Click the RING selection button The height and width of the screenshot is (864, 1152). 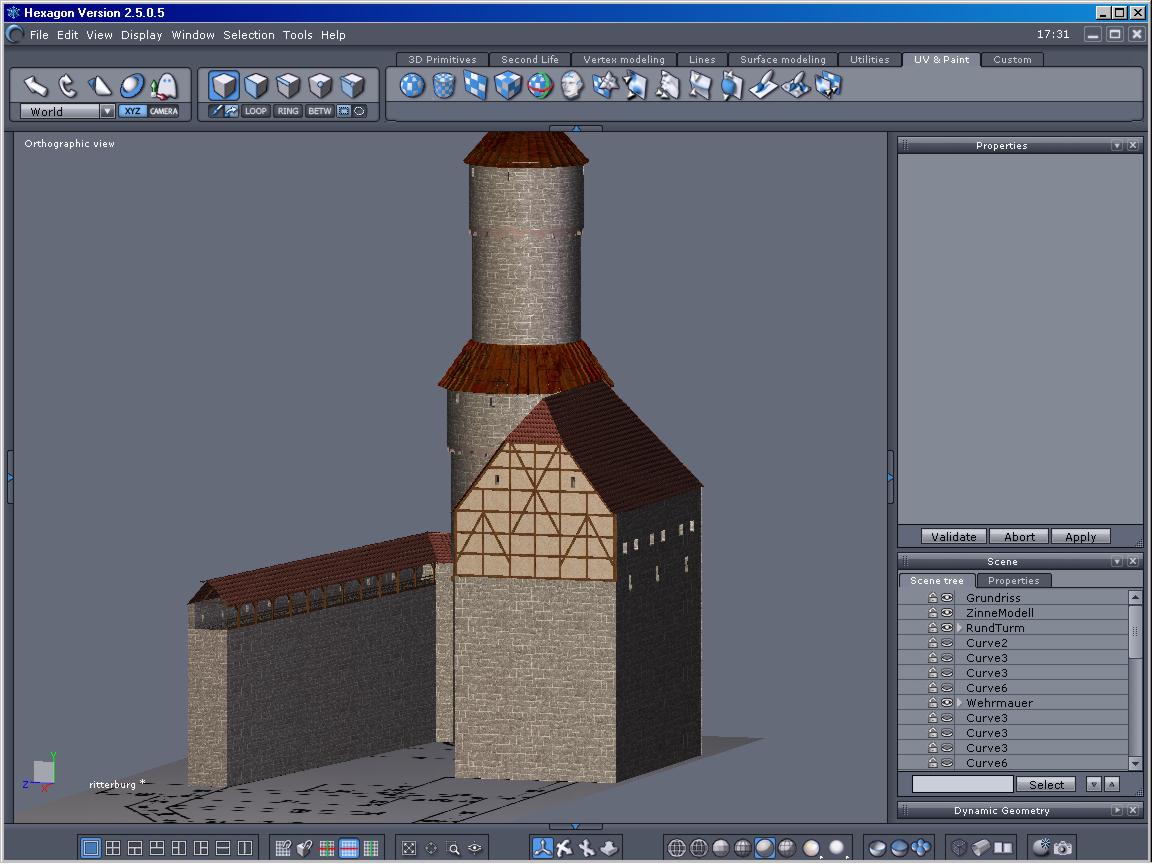[288, 111]
